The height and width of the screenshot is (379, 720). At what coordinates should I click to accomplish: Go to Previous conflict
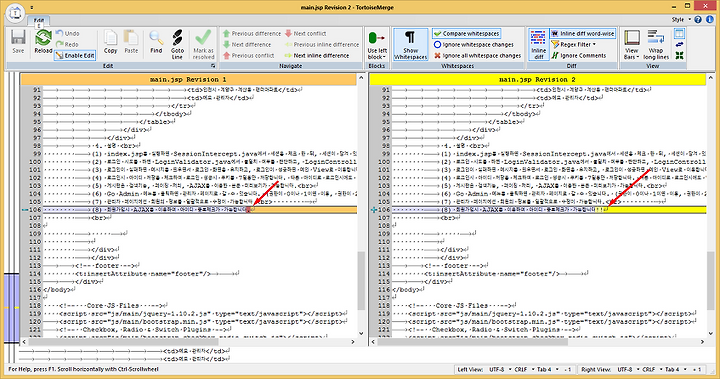[248, 56]
